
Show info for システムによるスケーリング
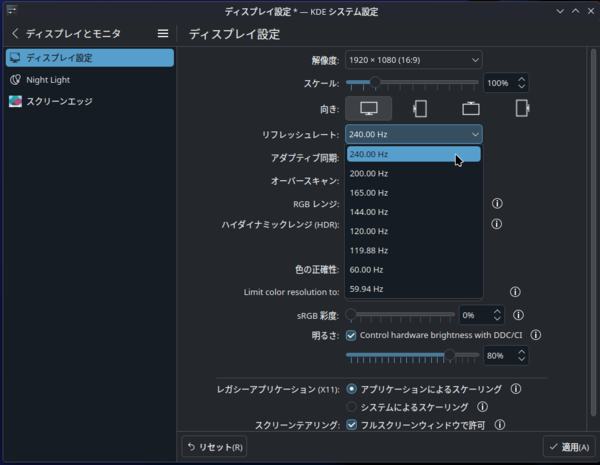coord(483,406)
